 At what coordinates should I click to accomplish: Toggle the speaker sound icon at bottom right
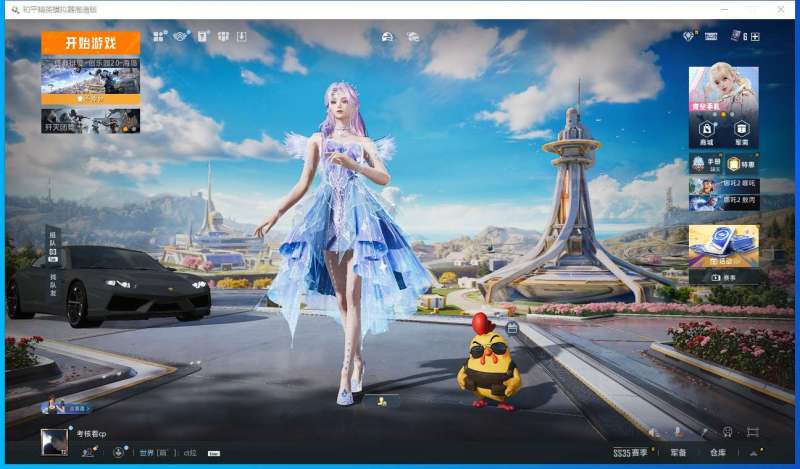click(653, 433)
